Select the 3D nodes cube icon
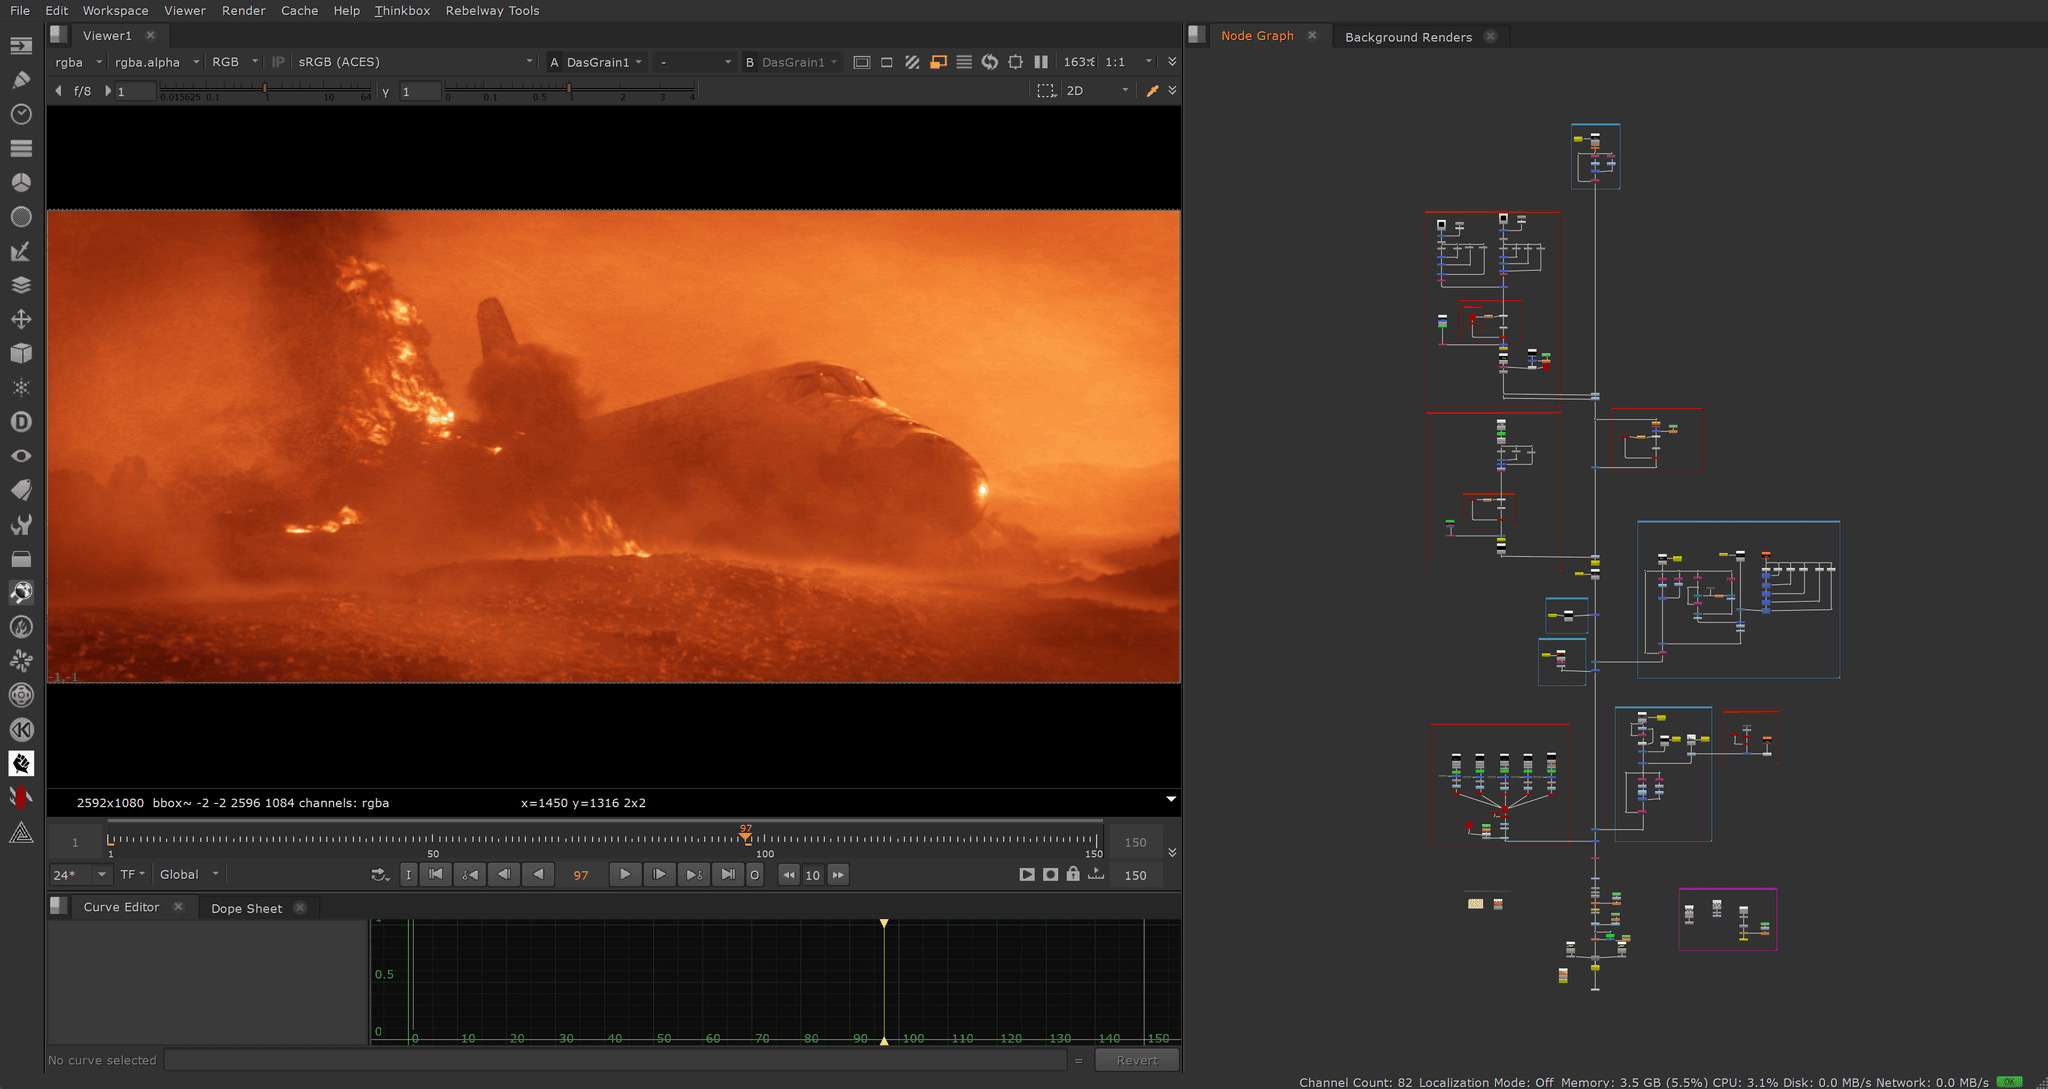The width and height of the screenshot is (2048, 1089). 21,352
